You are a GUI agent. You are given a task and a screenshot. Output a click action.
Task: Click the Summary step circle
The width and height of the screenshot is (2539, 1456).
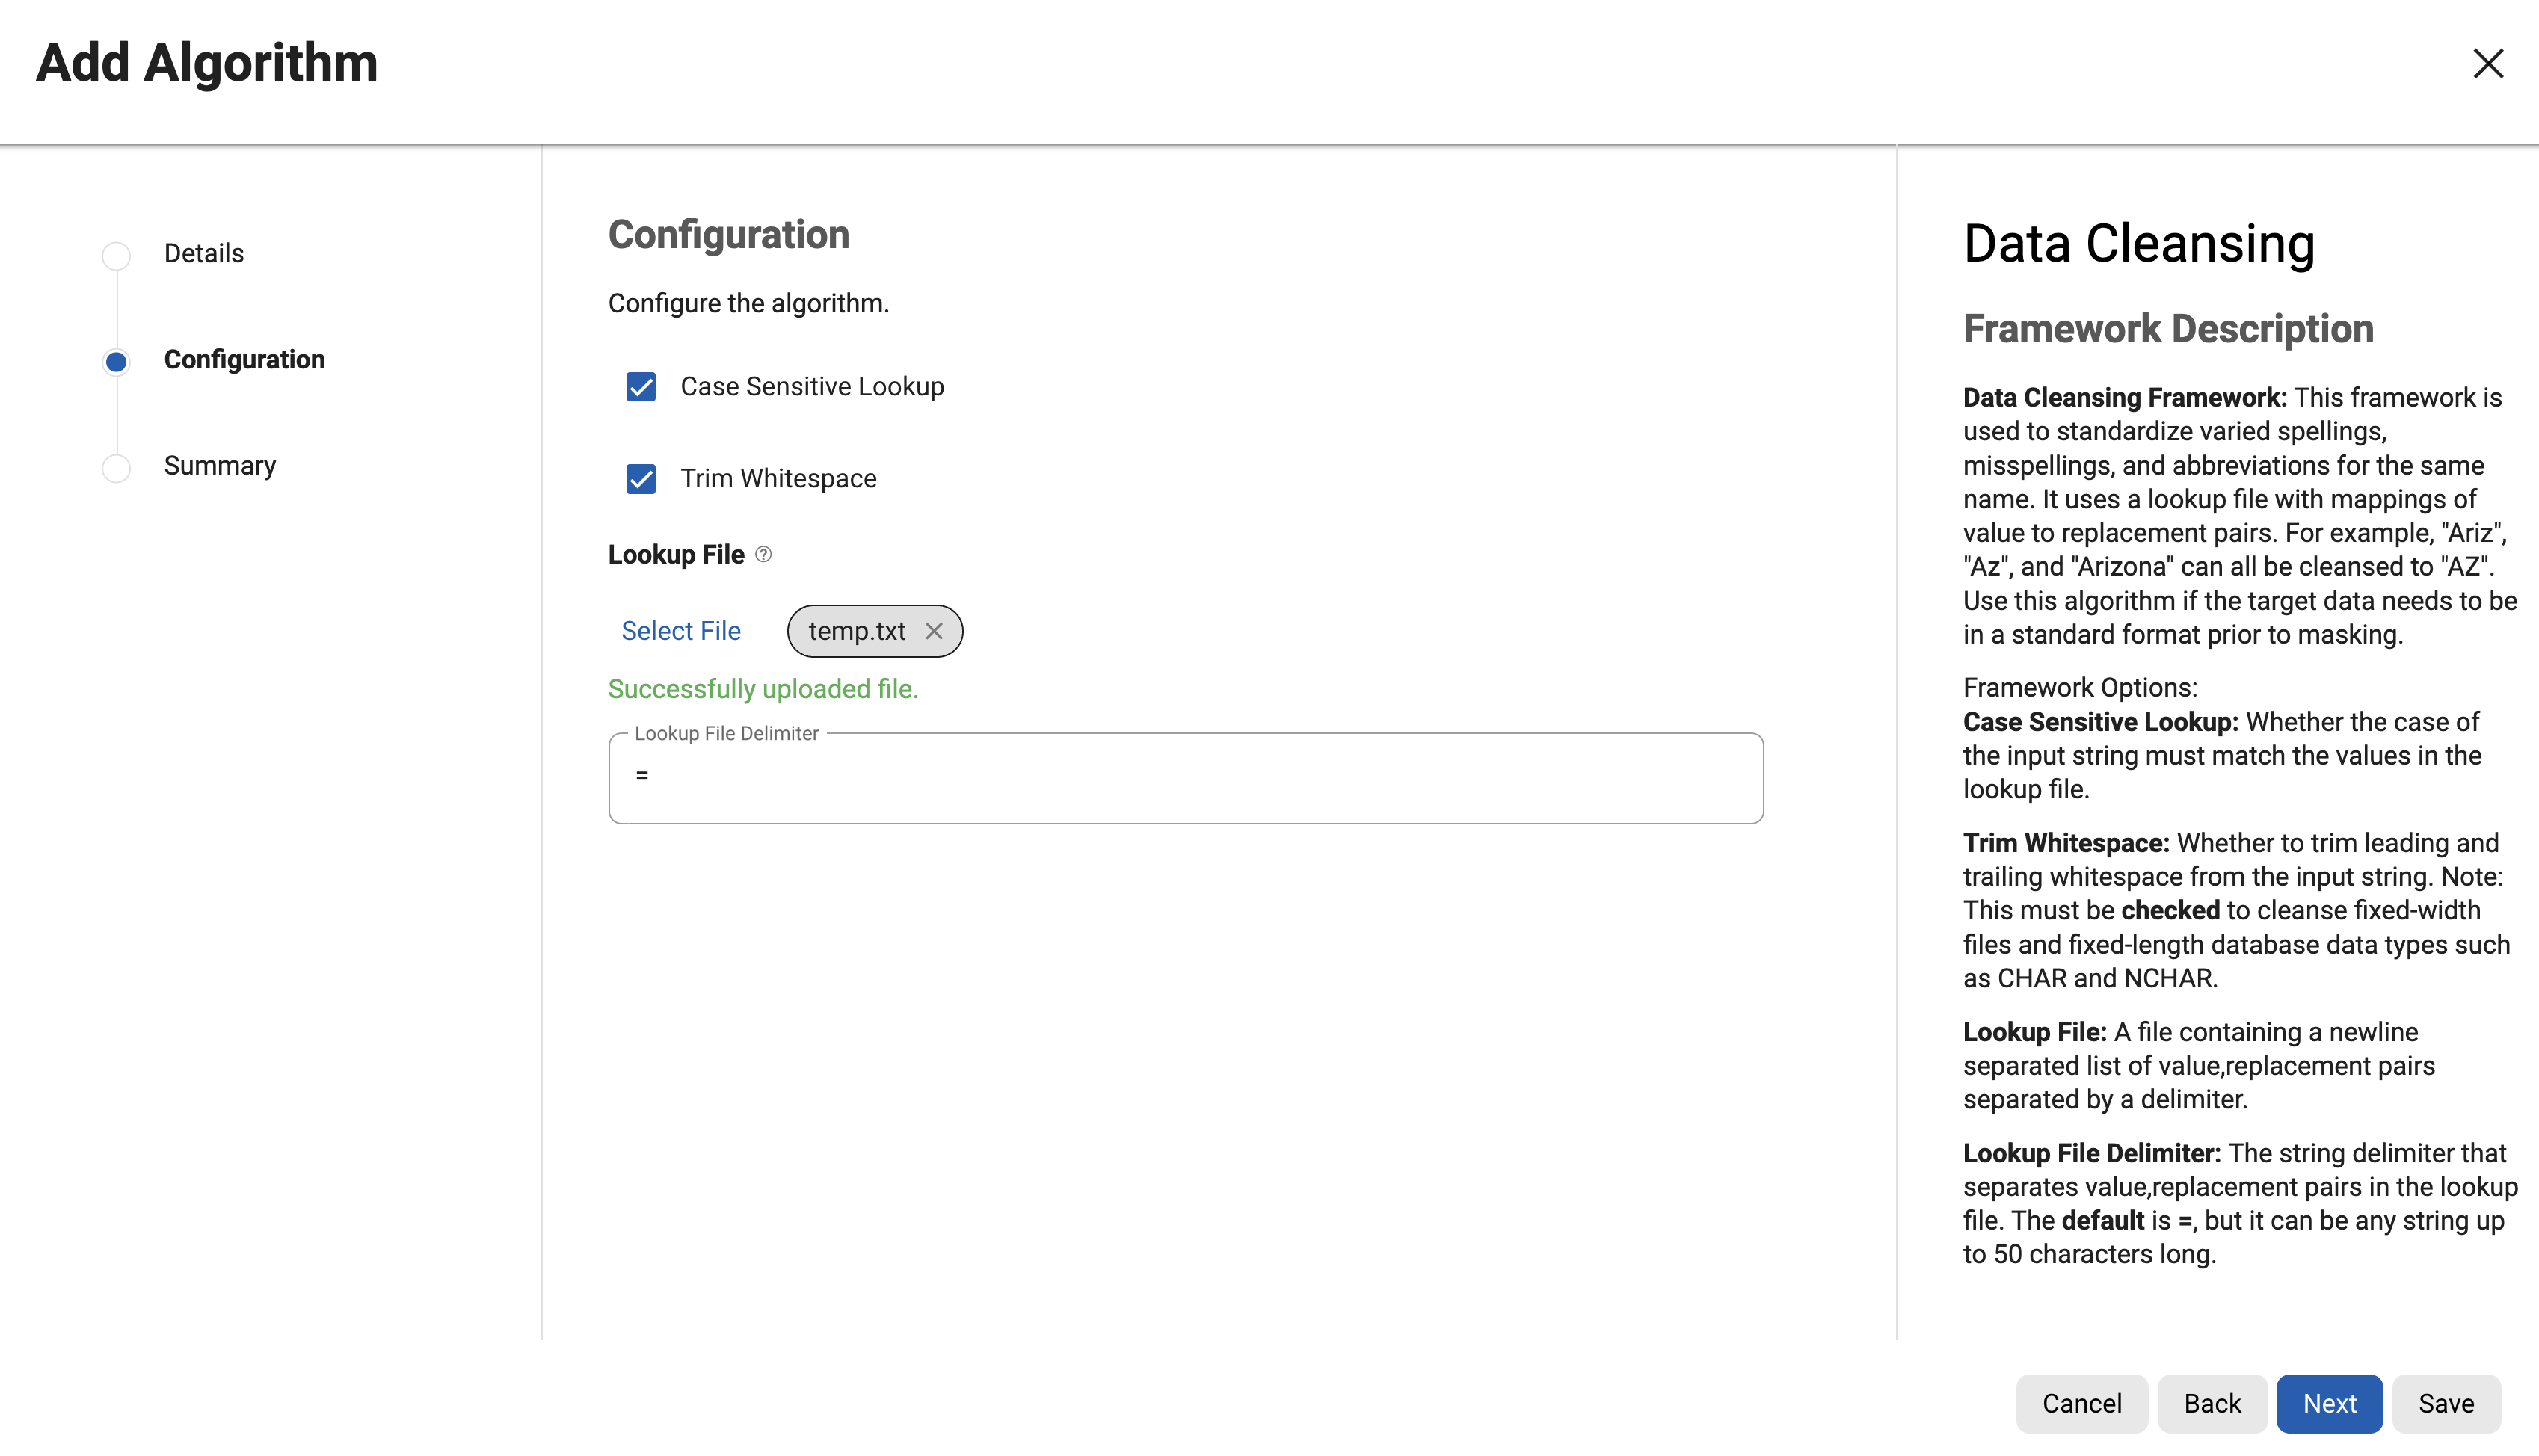[x=115, y=467]
